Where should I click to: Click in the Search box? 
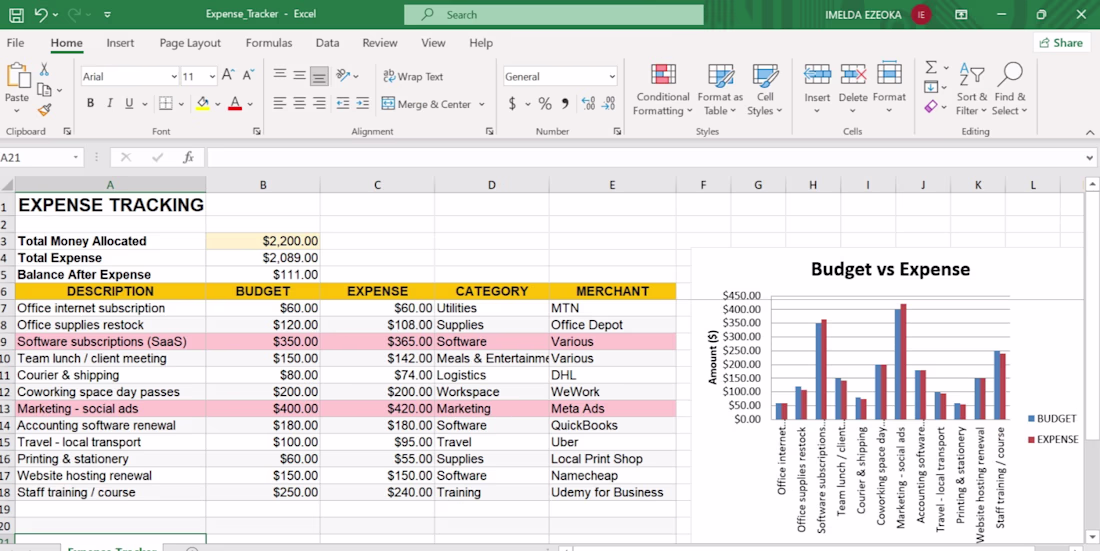[x=554, y=14]
